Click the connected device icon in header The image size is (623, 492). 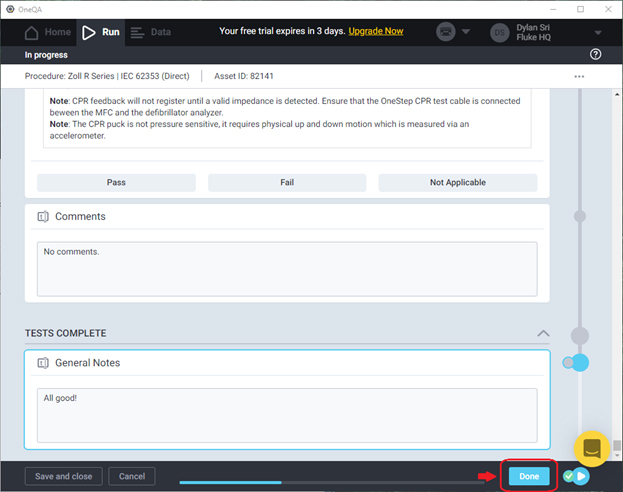446,32
